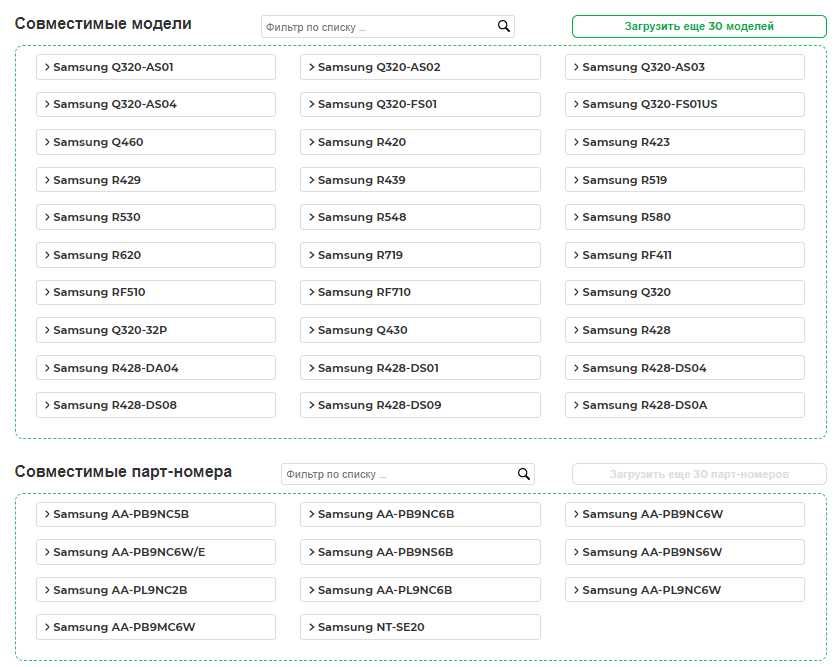This screenshot has width=838, height=667.
Task: Open Samsung Q320-AS04 entry
Action: 156,104
